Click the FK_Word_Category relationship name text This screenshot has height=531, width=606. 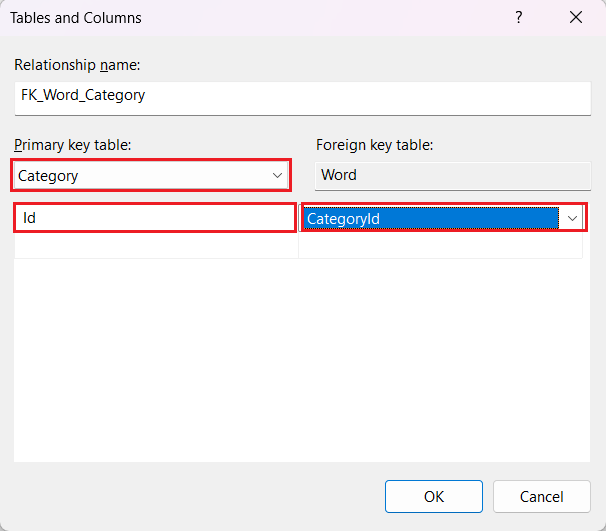pyautogui.click(x=83, y=96)
